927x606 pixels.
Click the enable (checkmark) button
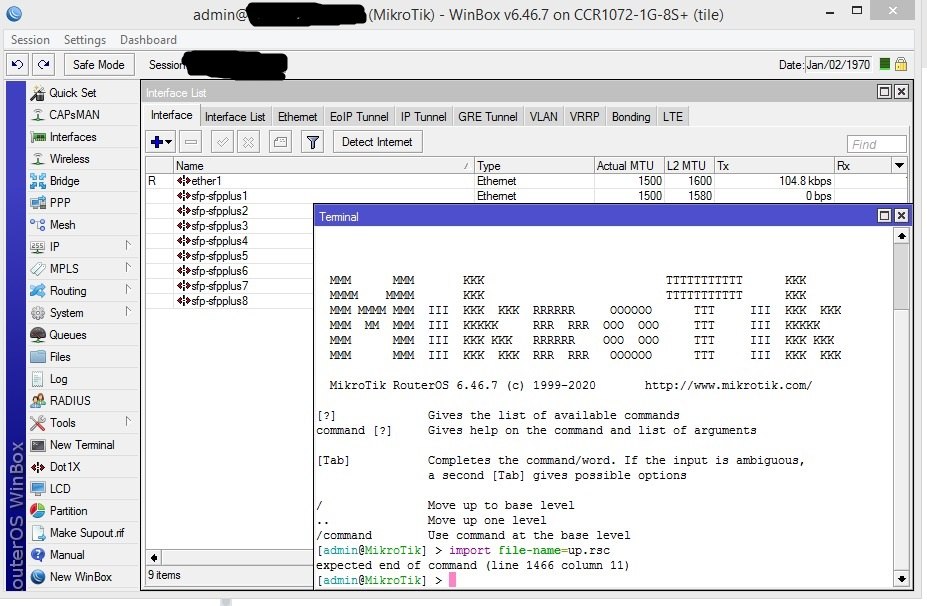[222, 142]
